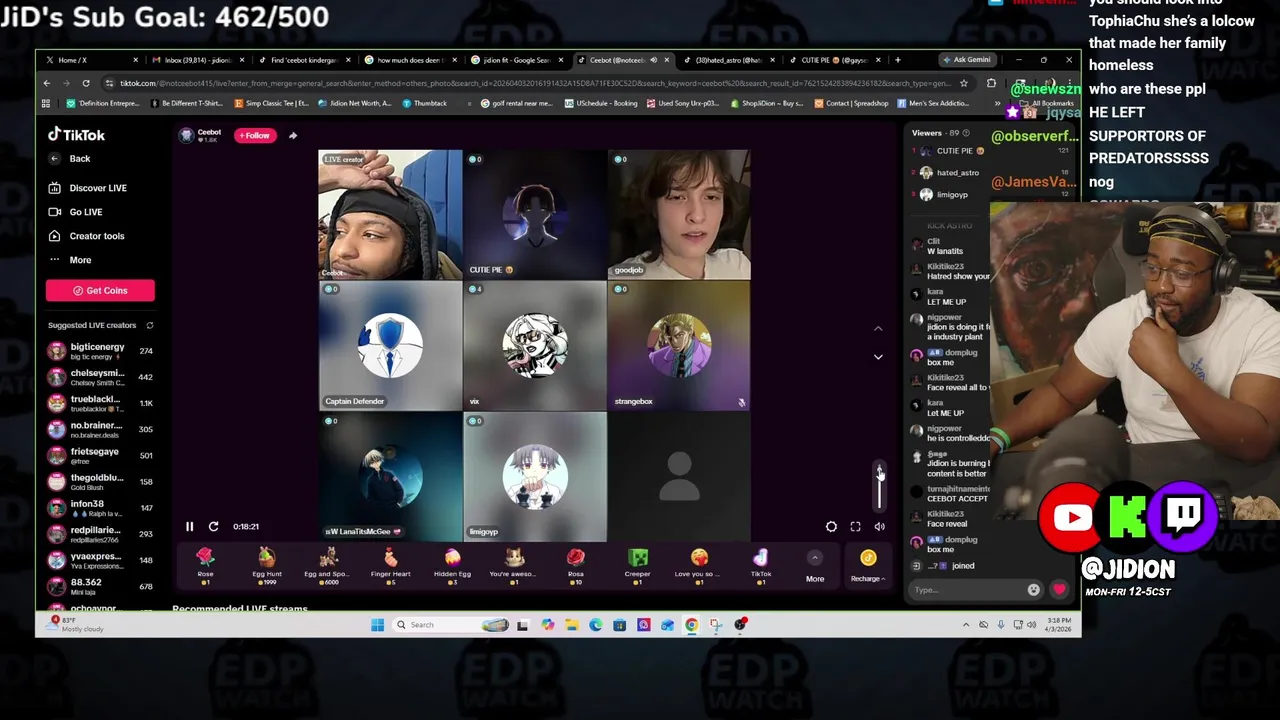This screenshot has width=1280, height=720.
Task: Send the Creeper gift
Action: (x=638, y=565)
